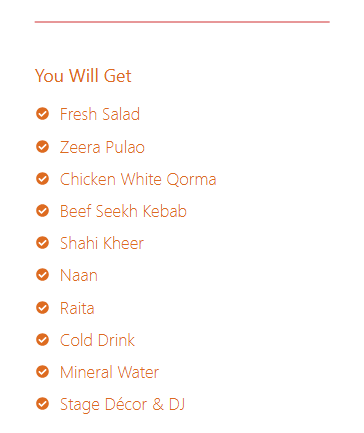This screenshot has width=364, height=433.
Task: Click the check icon next to Shahi Kheer
Action: point(42,243)
